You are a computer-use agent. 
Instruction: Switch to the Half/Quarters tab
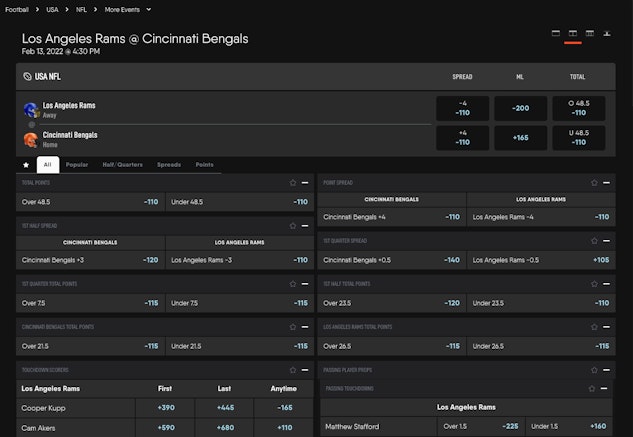click(122, 165)
